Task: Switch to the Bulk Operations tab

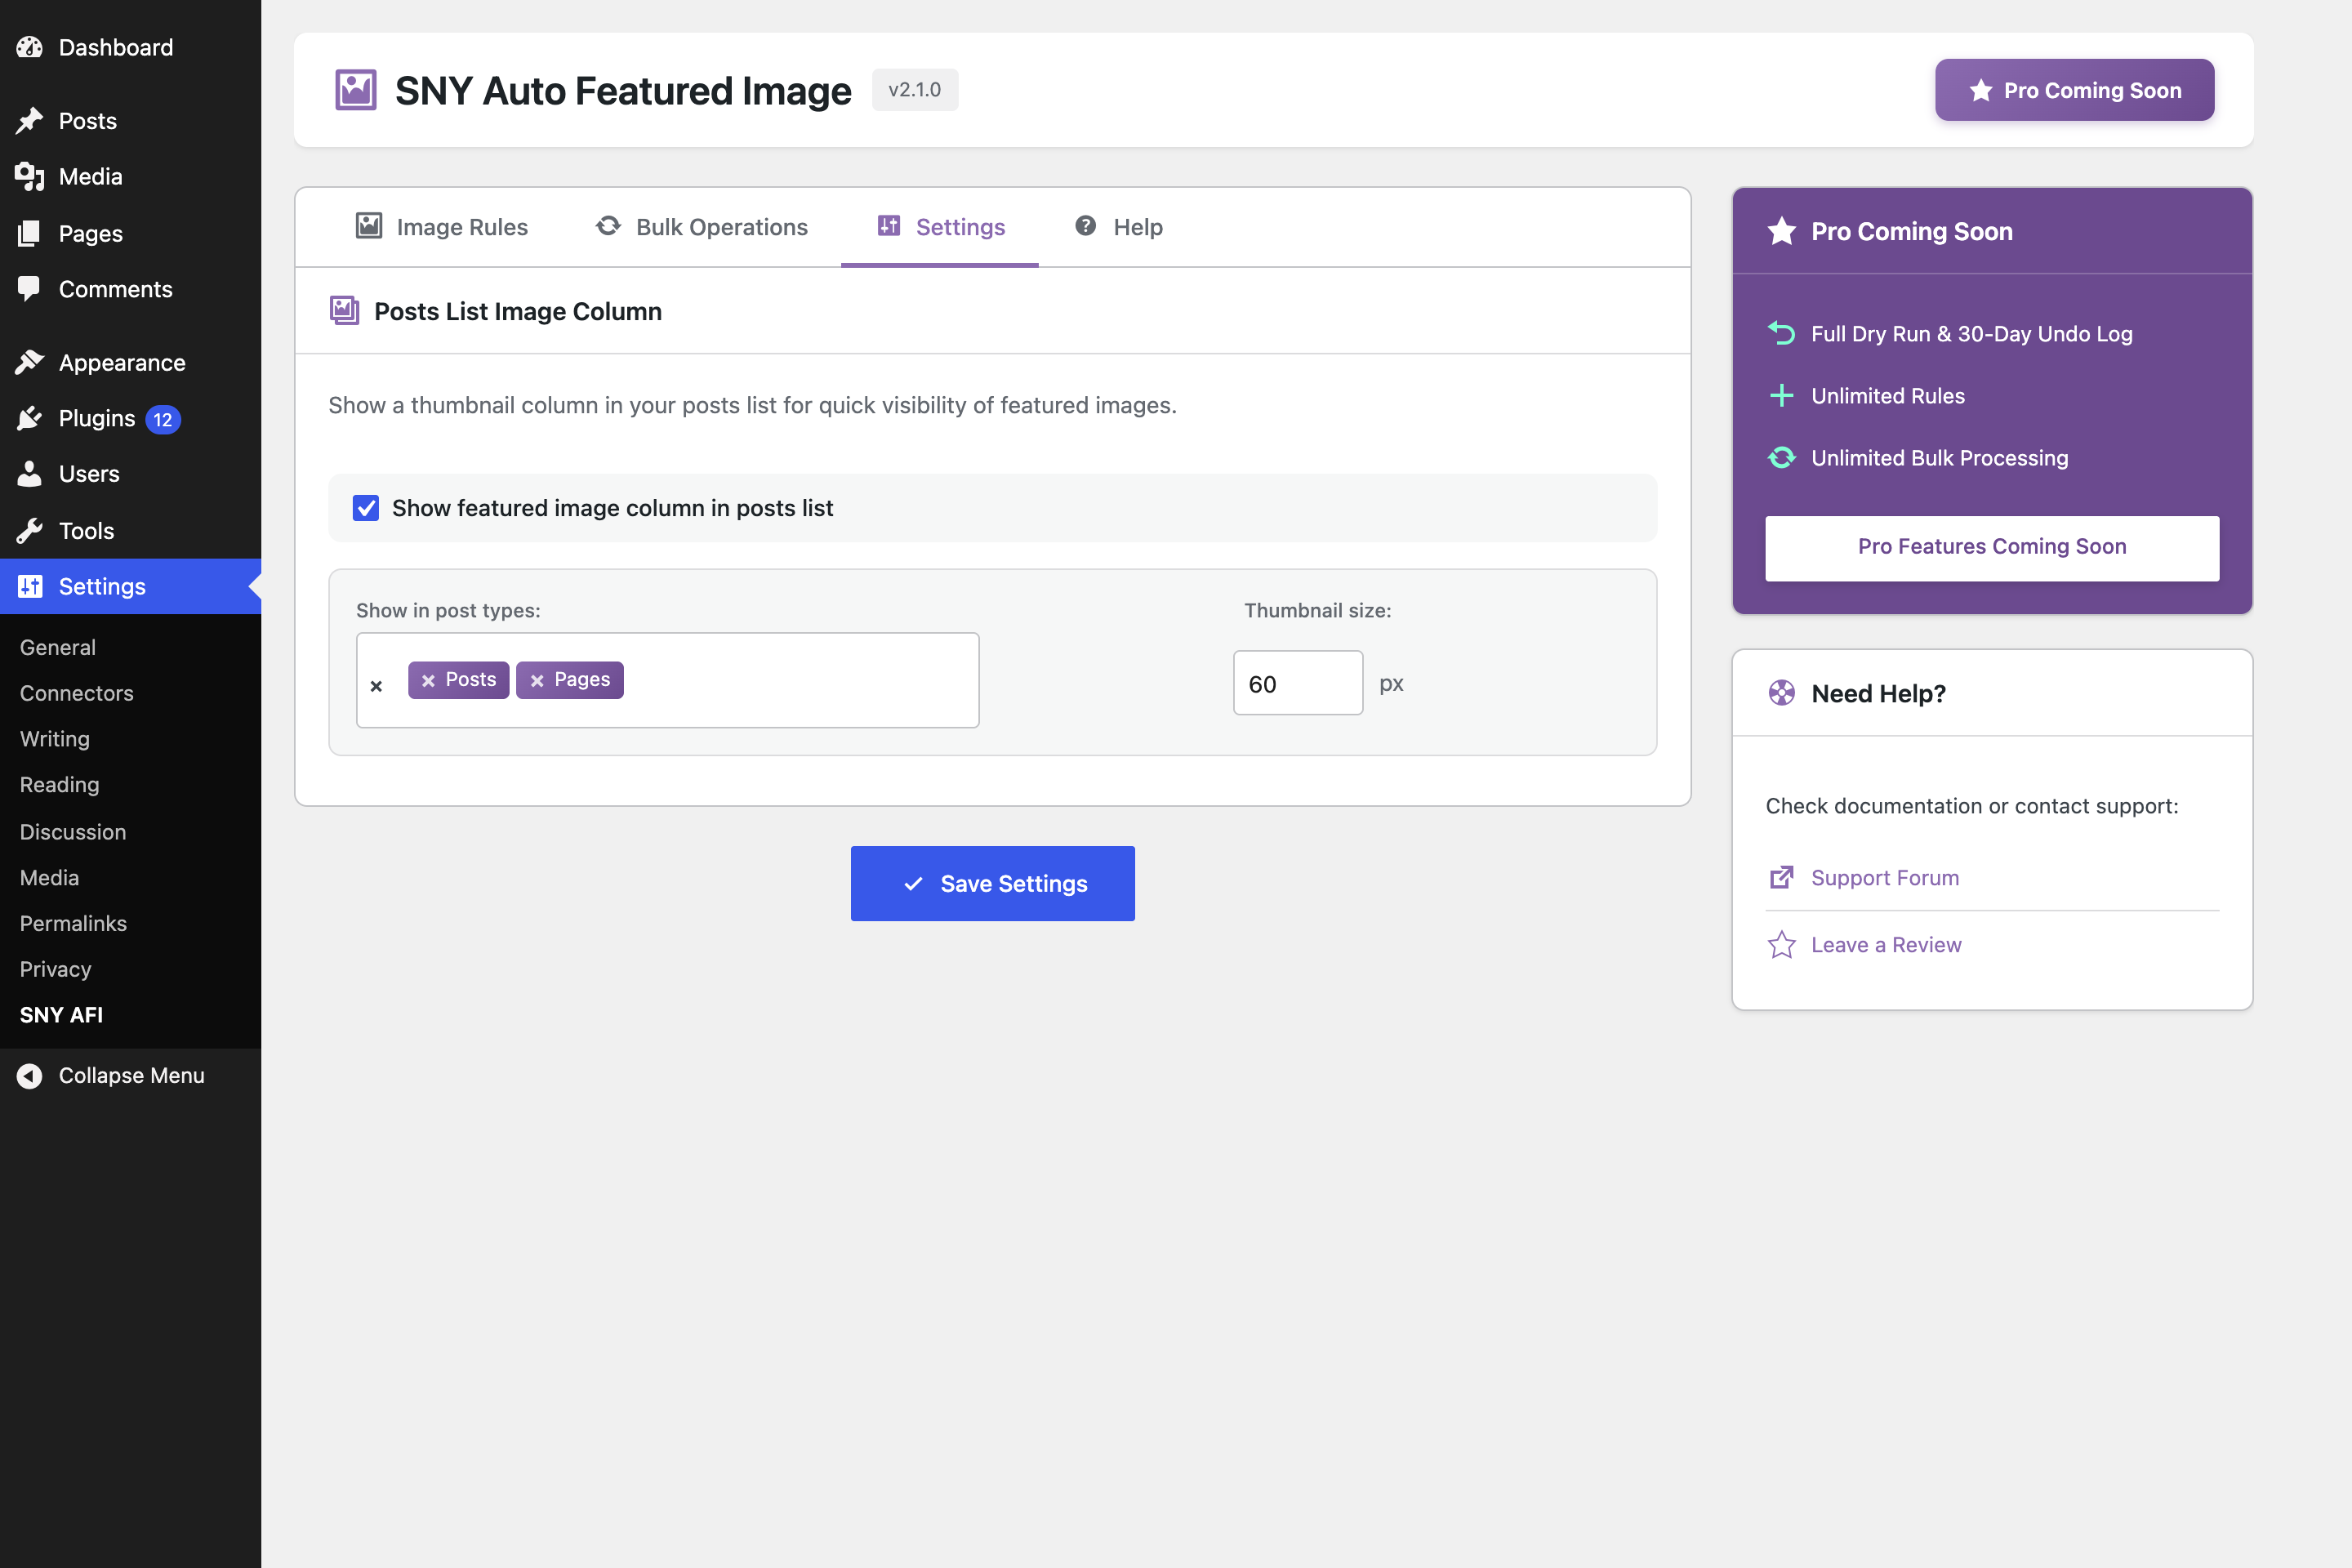Action: pyautogui.click(x=701, y=227)
